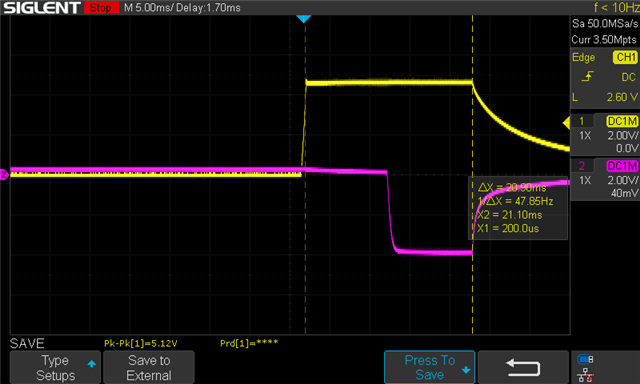Screen dimensions: 640x384
Task: Click the SIGLENT logo
Action: click(42, 8)
